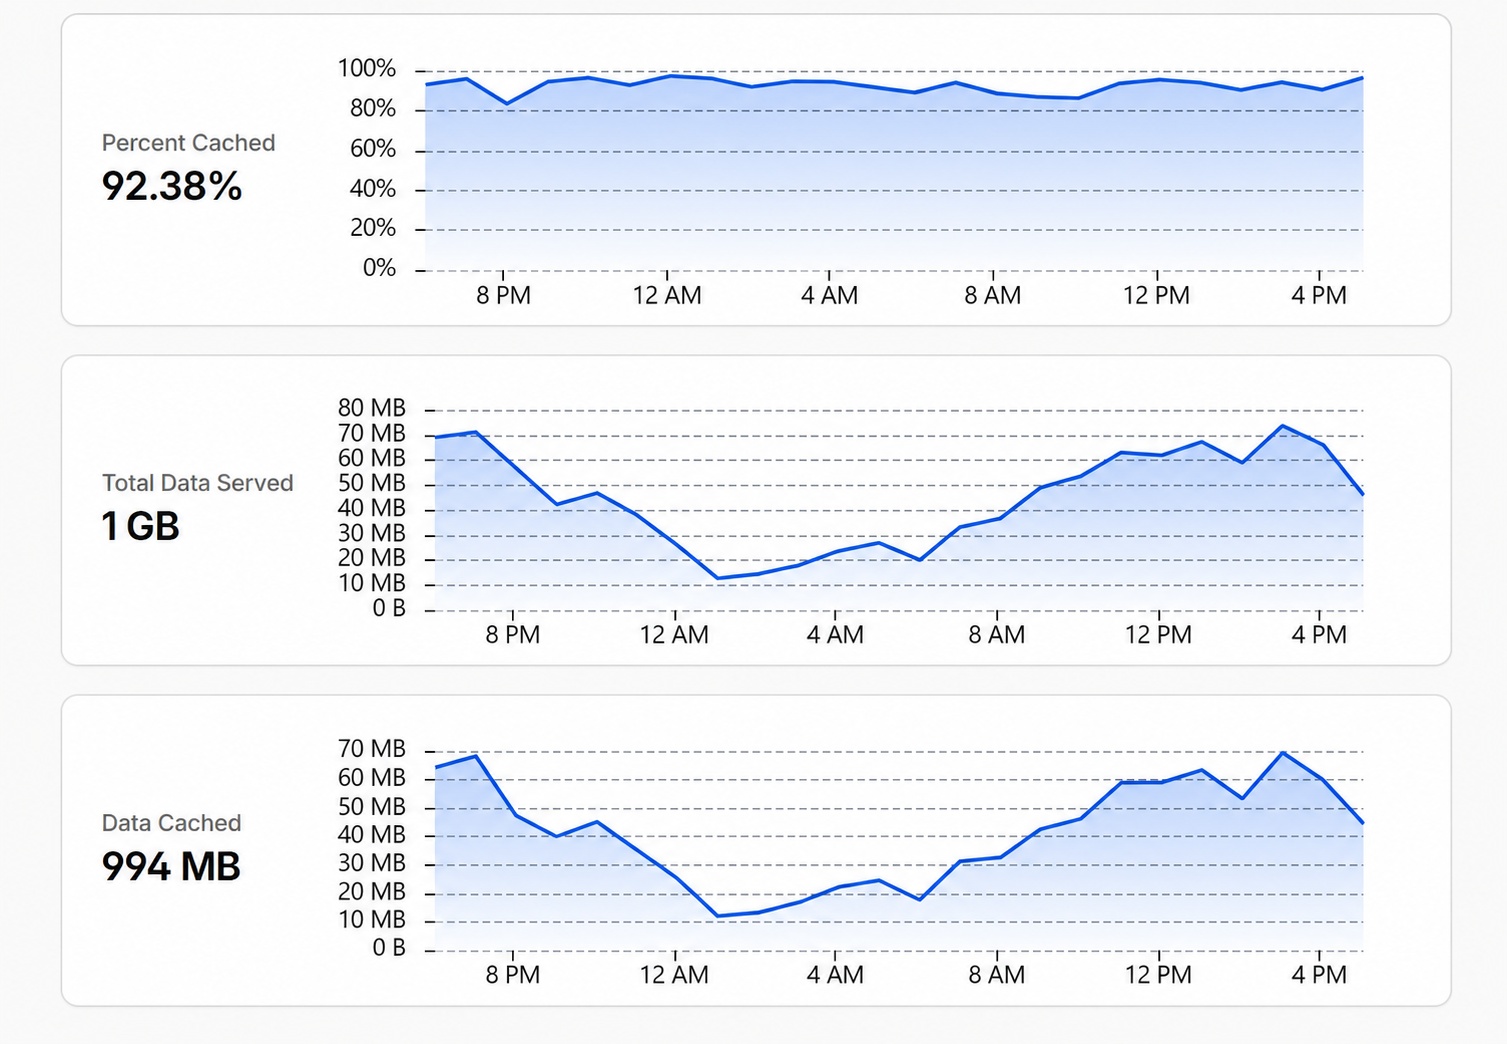Click 0 B on the Data Cached chart

[x=389, y=948]
